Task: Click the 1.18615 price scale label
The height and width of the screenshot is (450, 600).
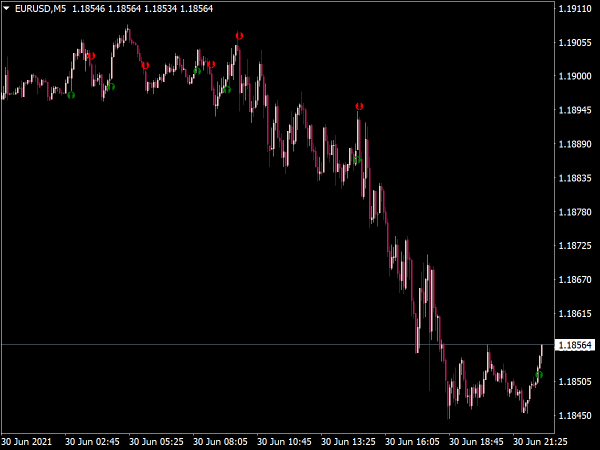Action: [575, 313]
